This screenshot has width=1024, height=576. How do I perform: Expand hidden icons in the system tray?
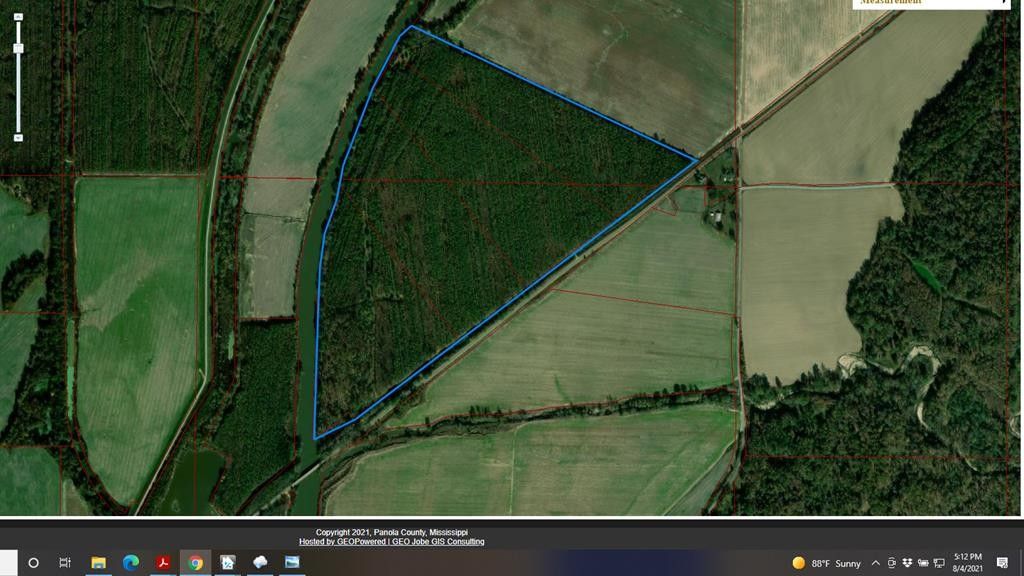(875, 562)
